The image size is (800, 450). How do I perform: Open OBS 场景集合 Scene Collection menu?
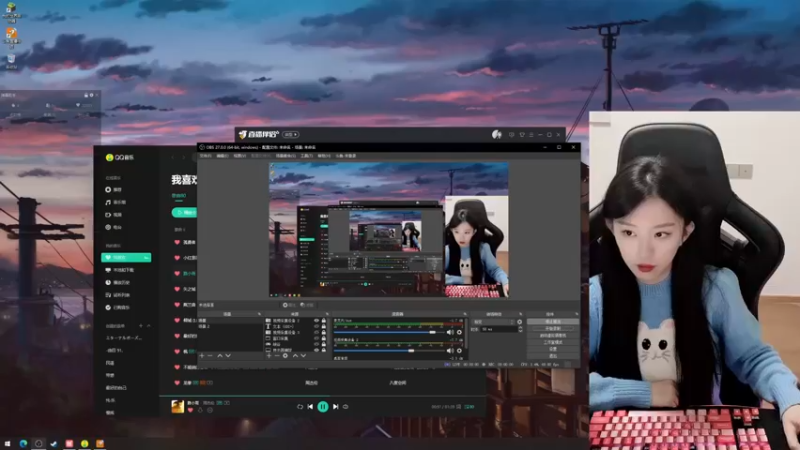click(286, 156)
